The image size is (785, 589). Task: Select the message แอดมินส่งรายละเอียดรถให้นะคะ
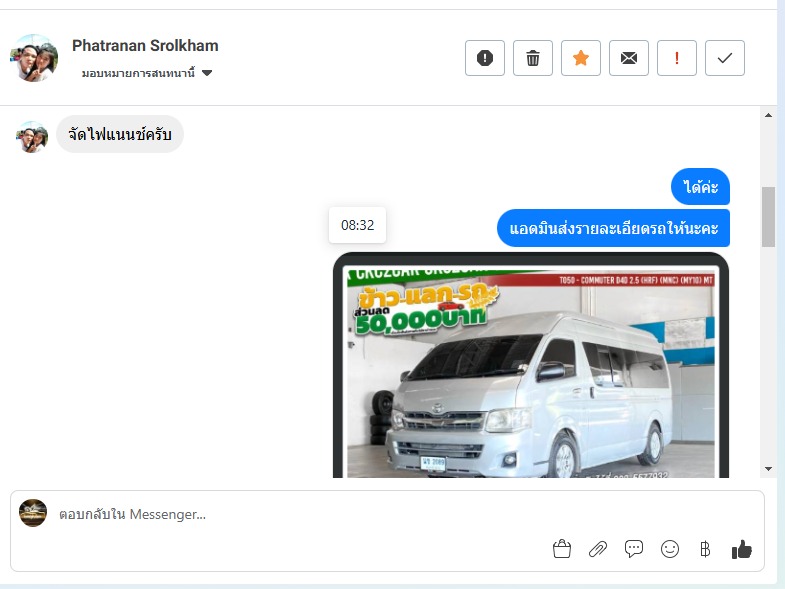[x=613, y=228]
